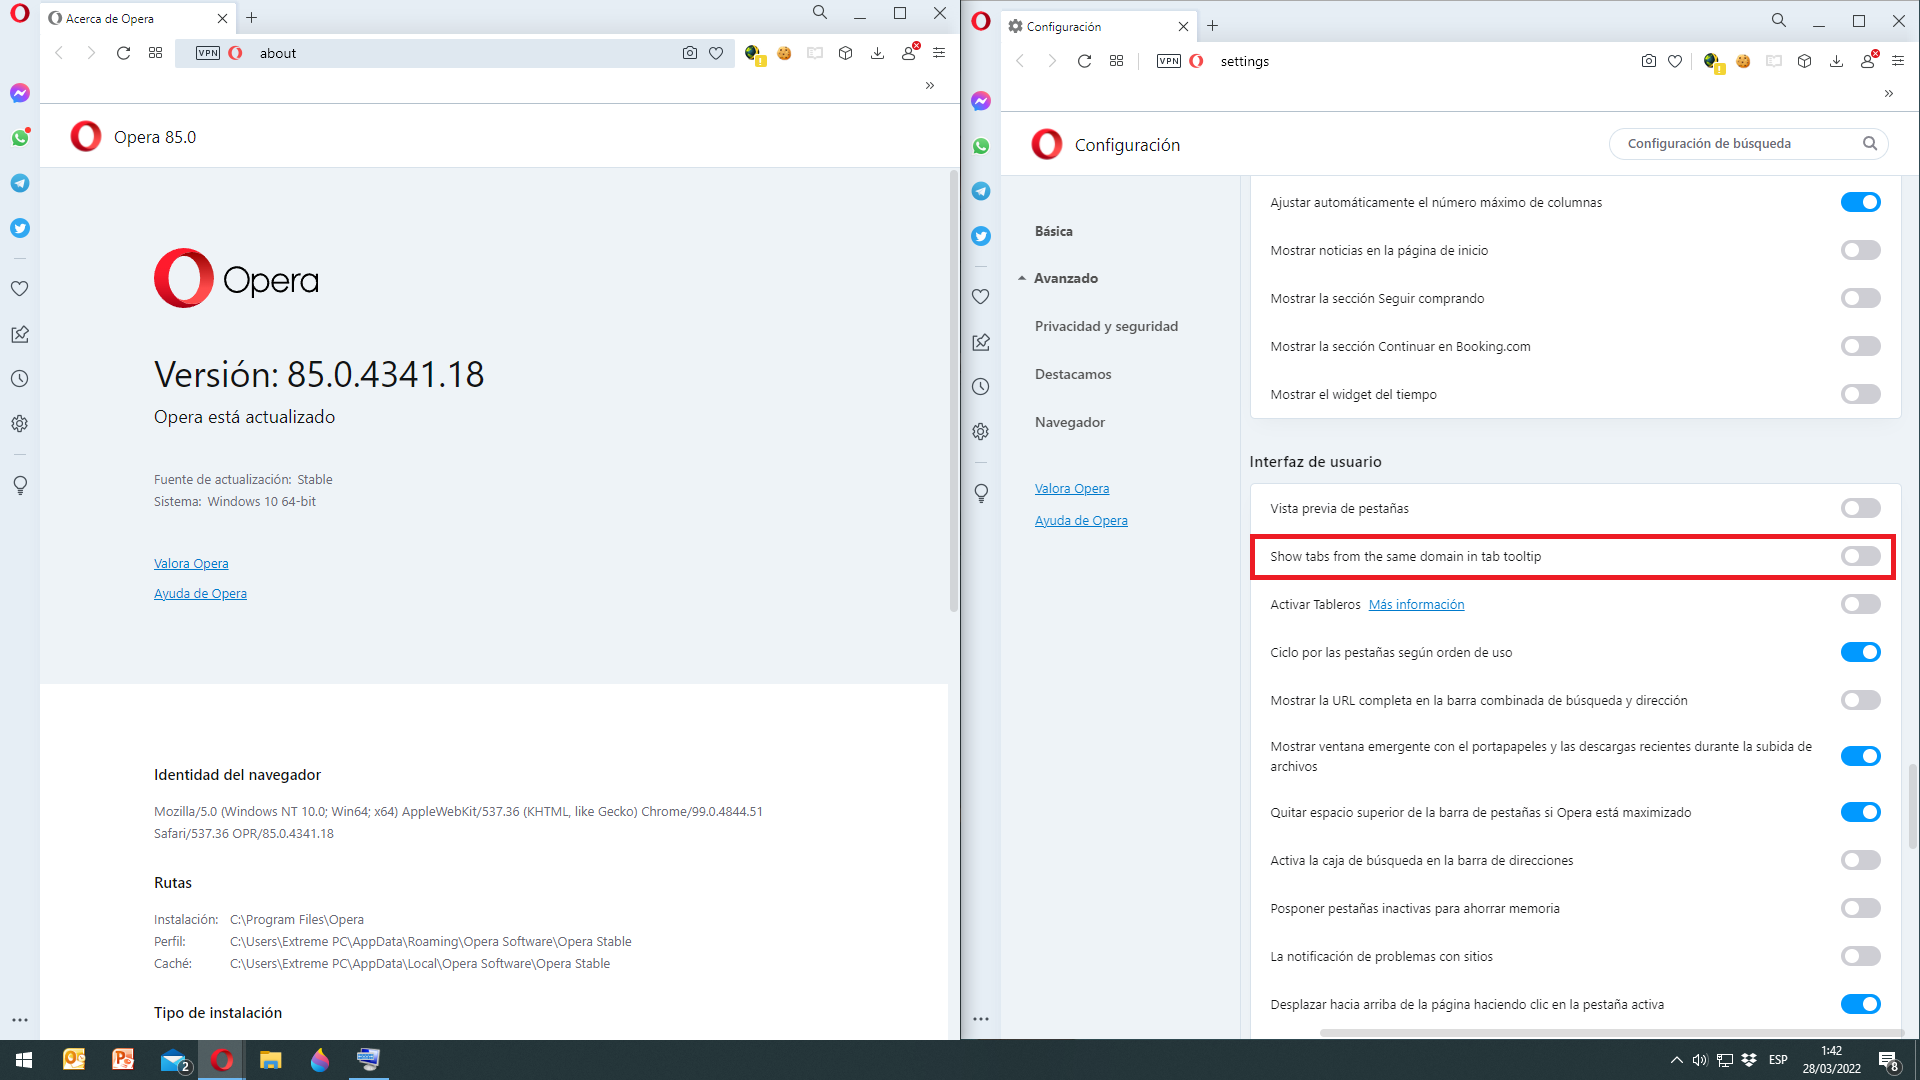The width and height of the screenshot is (1920, 1080).
Task: Open notification center in taskbar
Action: (x=1888, y=1060)
